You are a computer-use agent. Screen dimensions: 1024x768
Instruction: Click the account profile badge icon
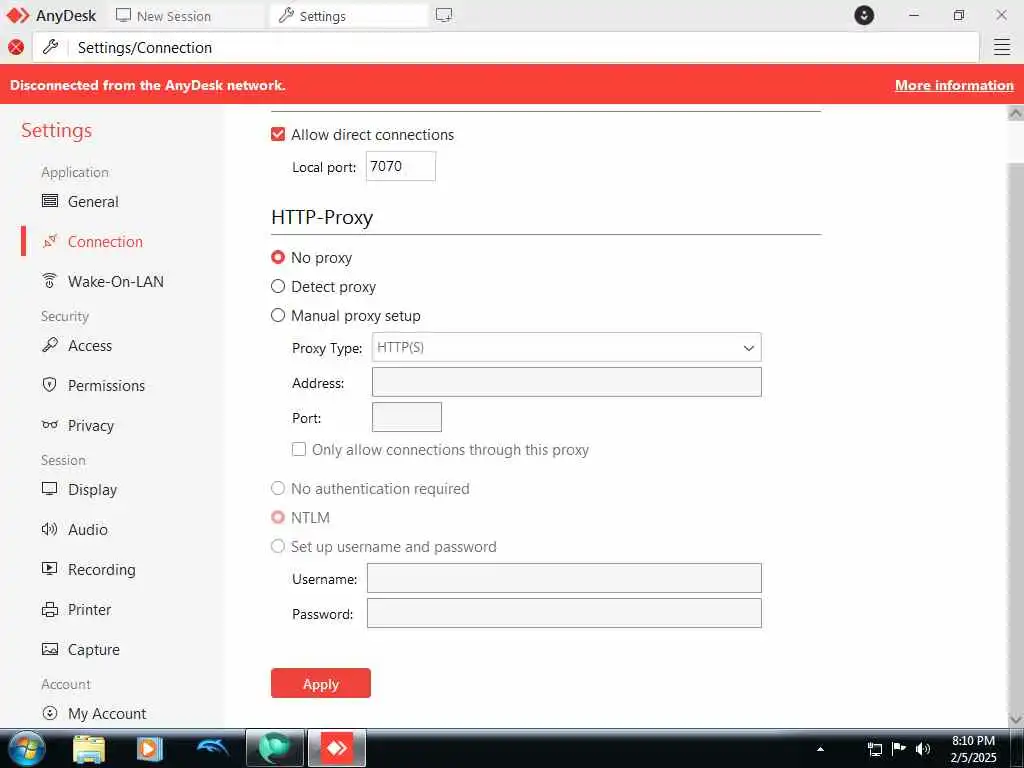pyautogui.click(x=864, y=15)
